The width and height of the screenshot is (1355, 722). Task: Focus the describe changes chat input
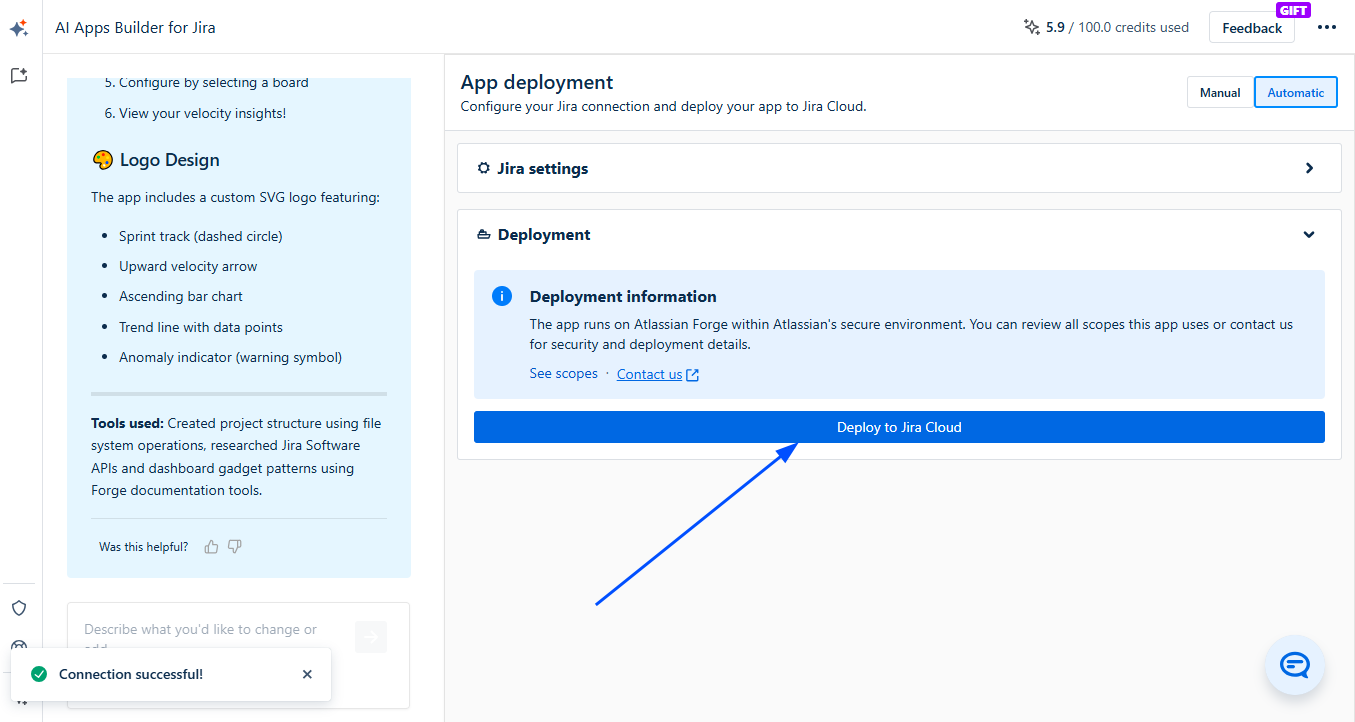(210, 630)
